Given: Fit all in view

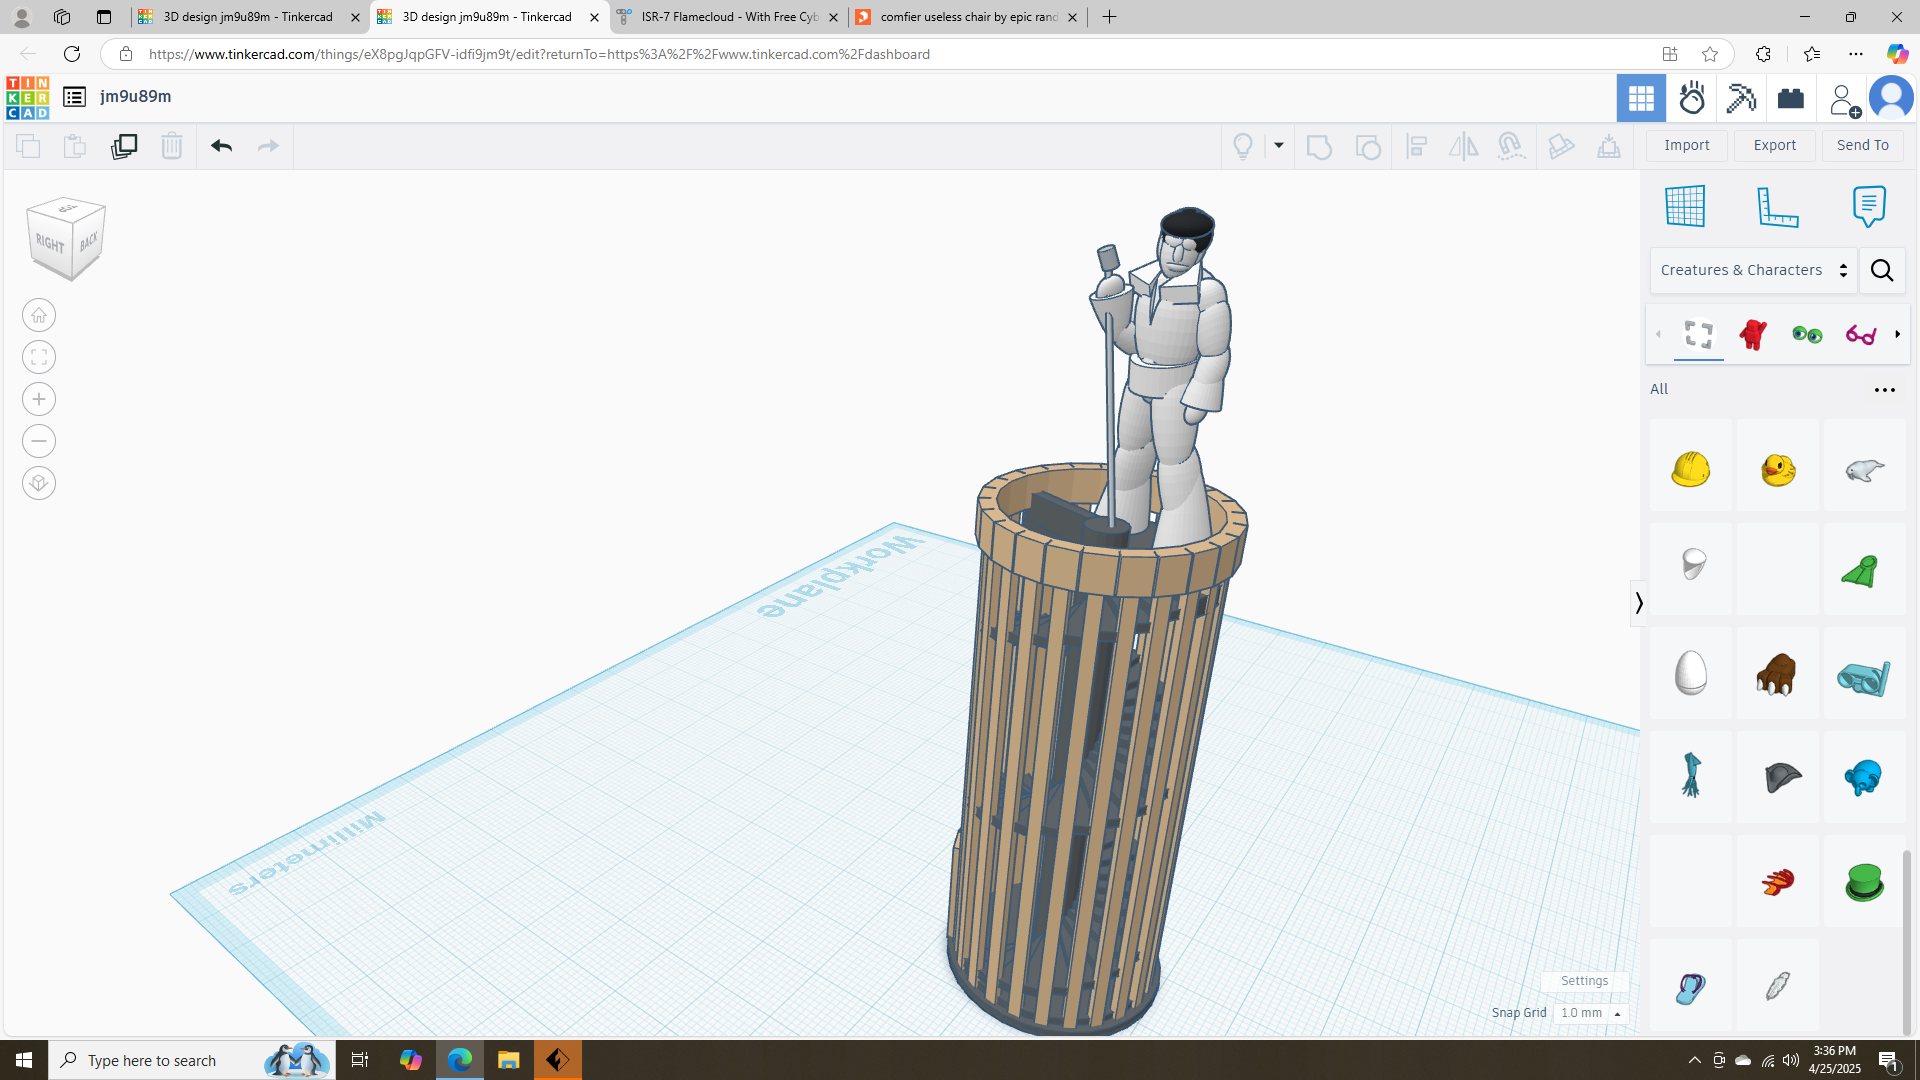Looking at the screenshot, I should [x=39, y=357].
